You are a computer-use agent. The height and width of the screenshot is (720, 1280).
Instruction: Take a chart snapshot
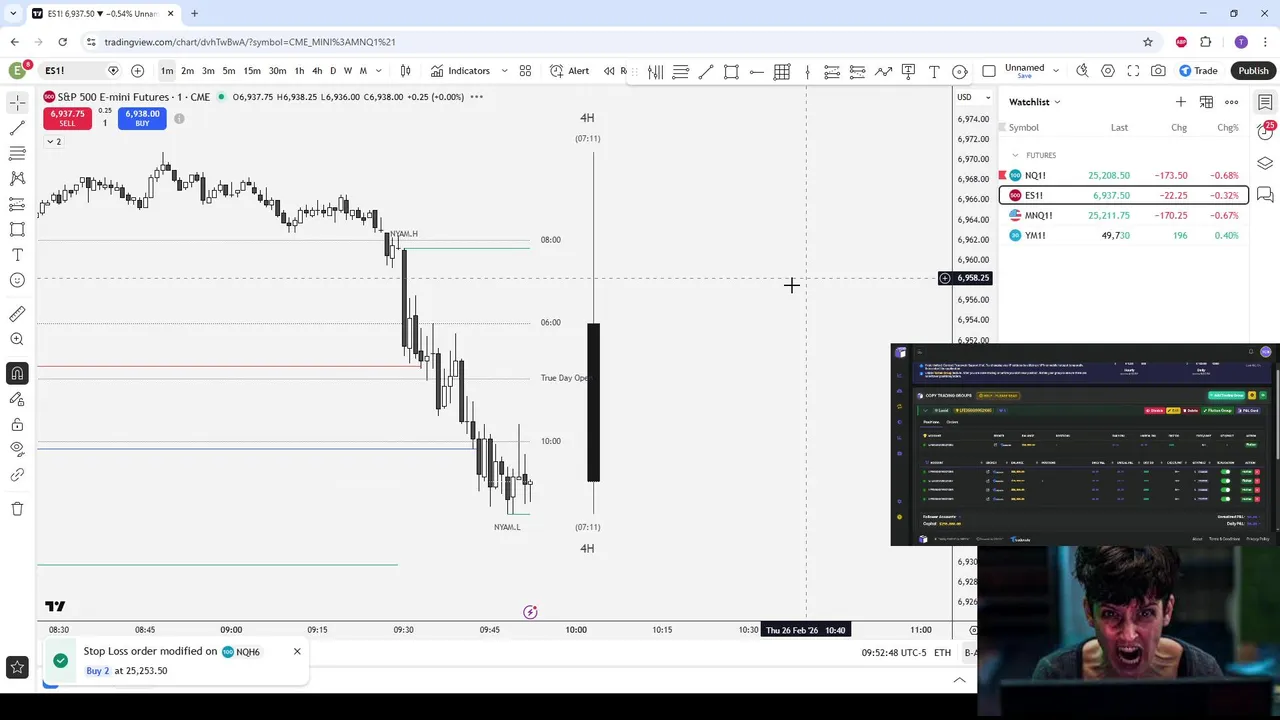tap(1158, 71)
